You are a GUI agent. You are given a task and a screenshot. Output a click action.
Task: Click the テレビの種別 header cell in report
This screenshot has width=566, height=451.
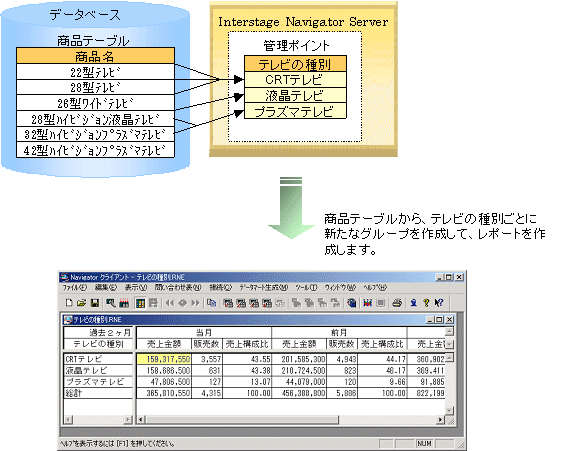[x=98, y=344]
